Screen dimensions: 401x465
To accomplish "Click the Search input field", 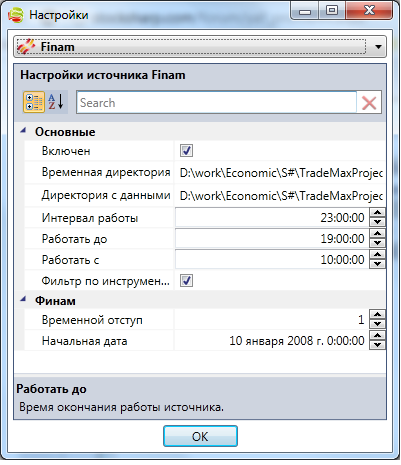I will tap(216, 103).
